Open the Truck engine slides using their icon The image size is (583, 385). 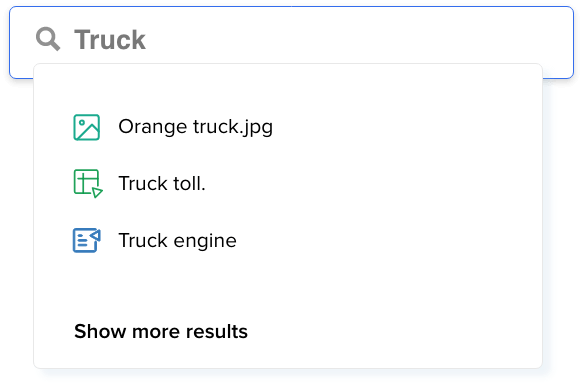point(87,240)
